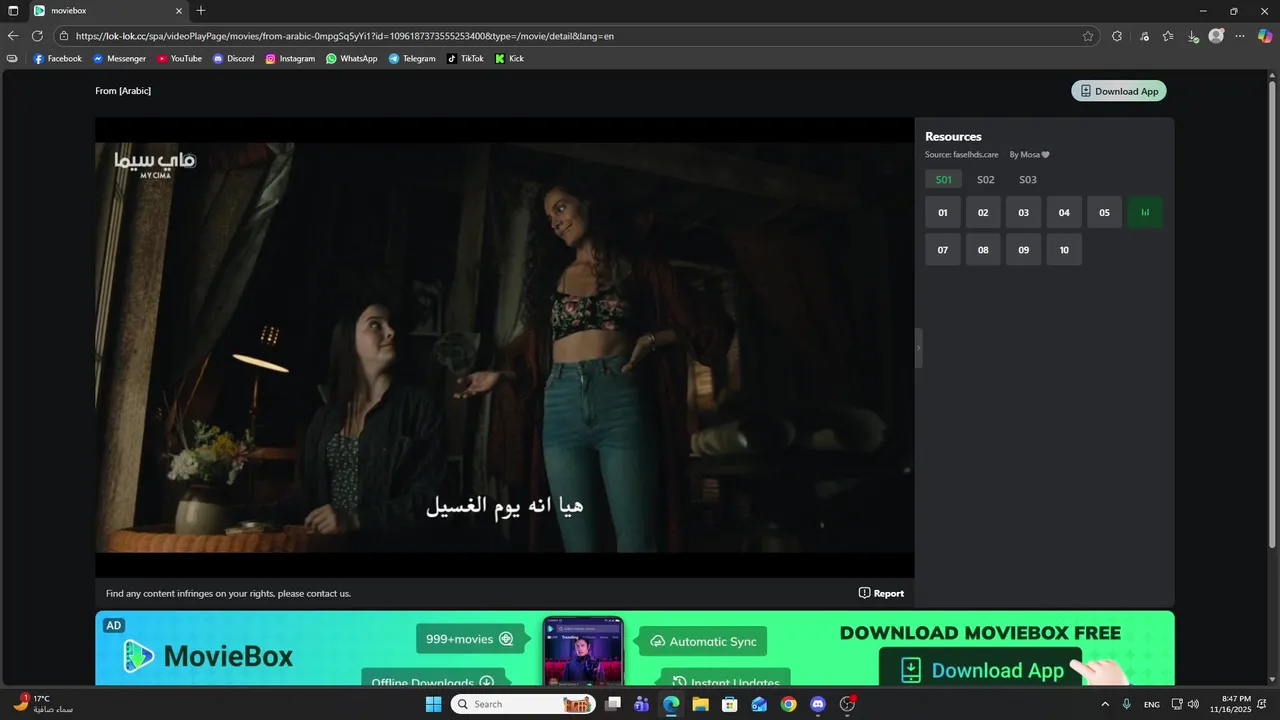Open Discord from the taskbar

[x=818, y=704]
